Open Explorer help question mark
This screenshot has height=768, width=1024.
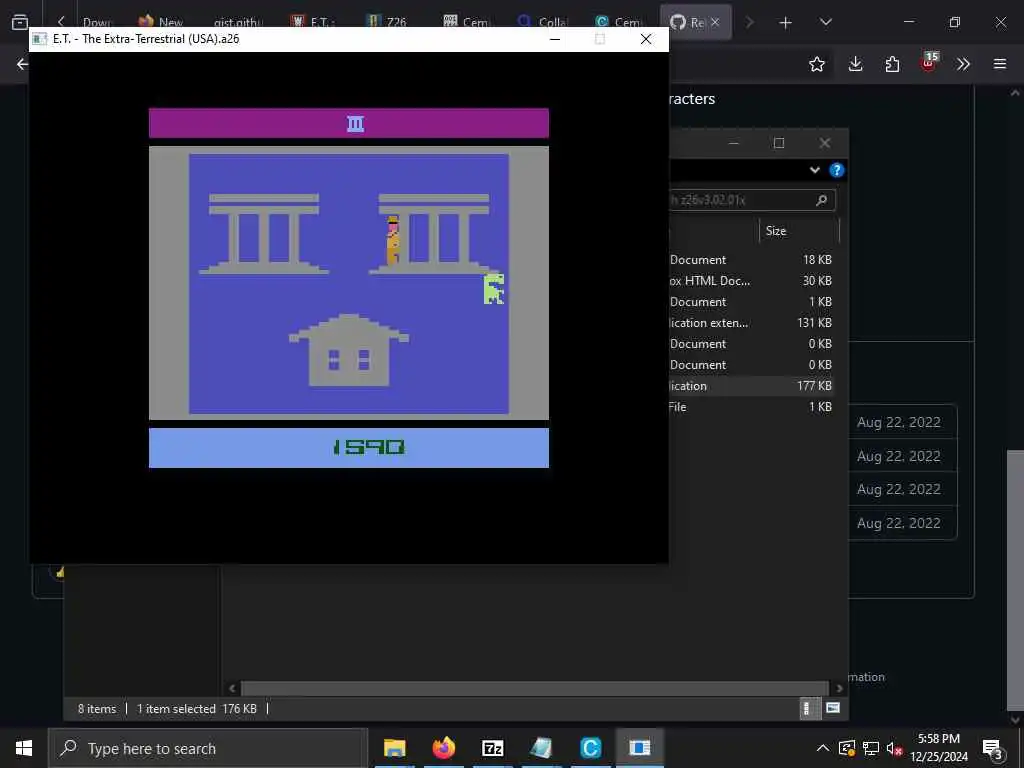[x=837, y=170]
